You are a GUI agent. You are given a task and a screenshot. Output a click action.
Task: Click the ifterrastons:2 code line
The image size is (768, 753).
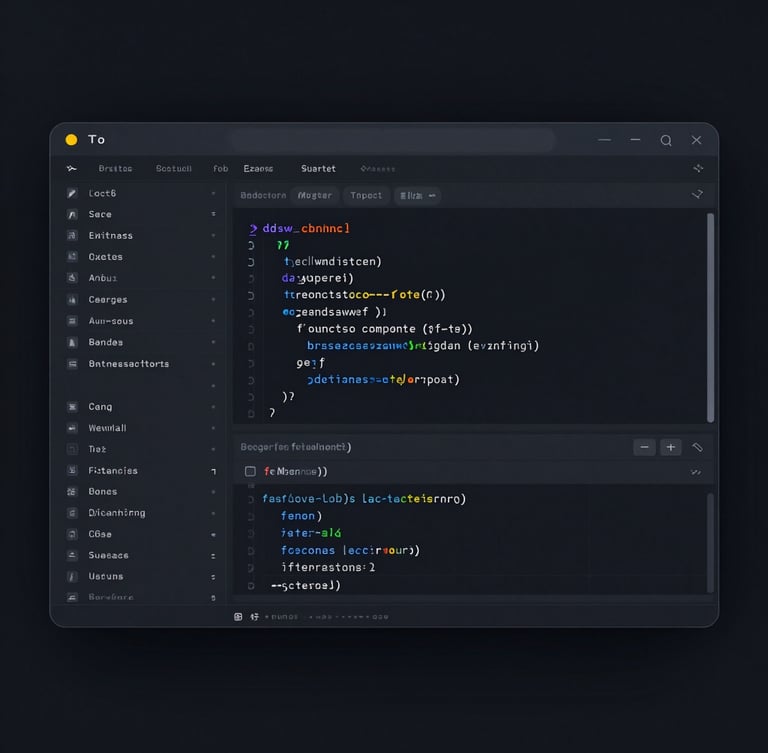(x=328, y=567)
